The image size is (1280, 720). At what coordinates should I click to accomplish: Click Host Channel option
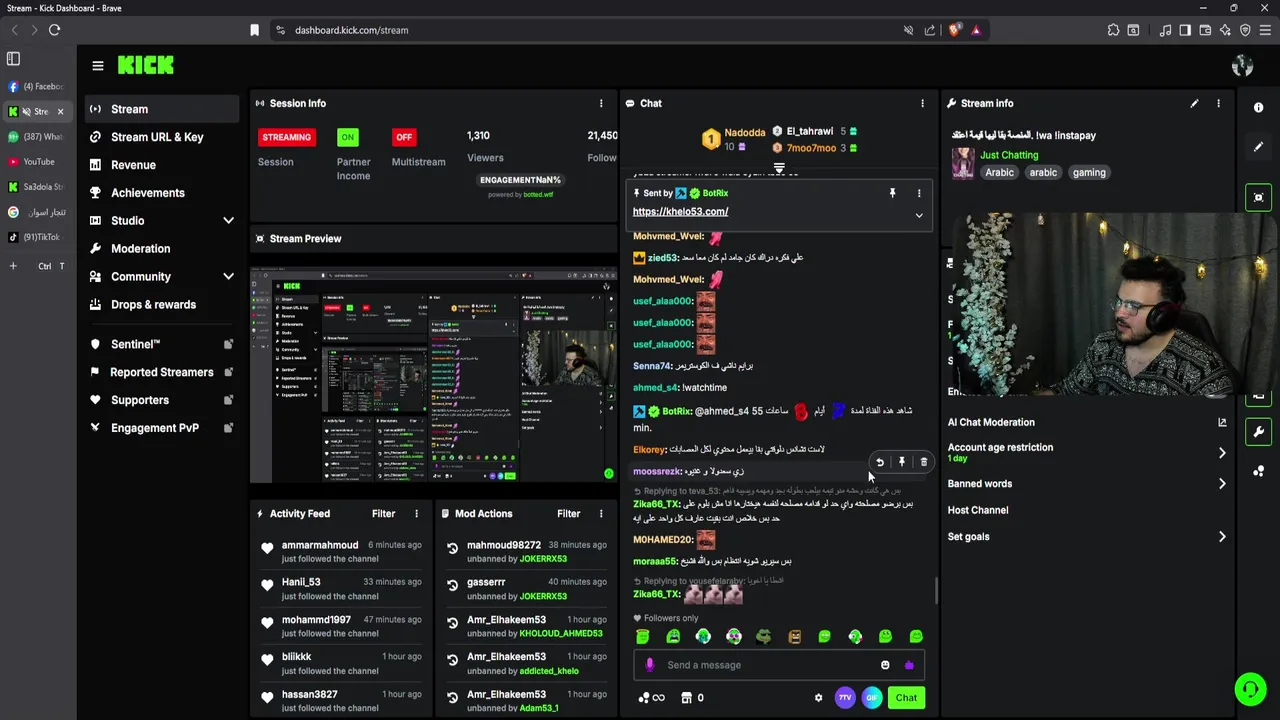tap(978, 510)
